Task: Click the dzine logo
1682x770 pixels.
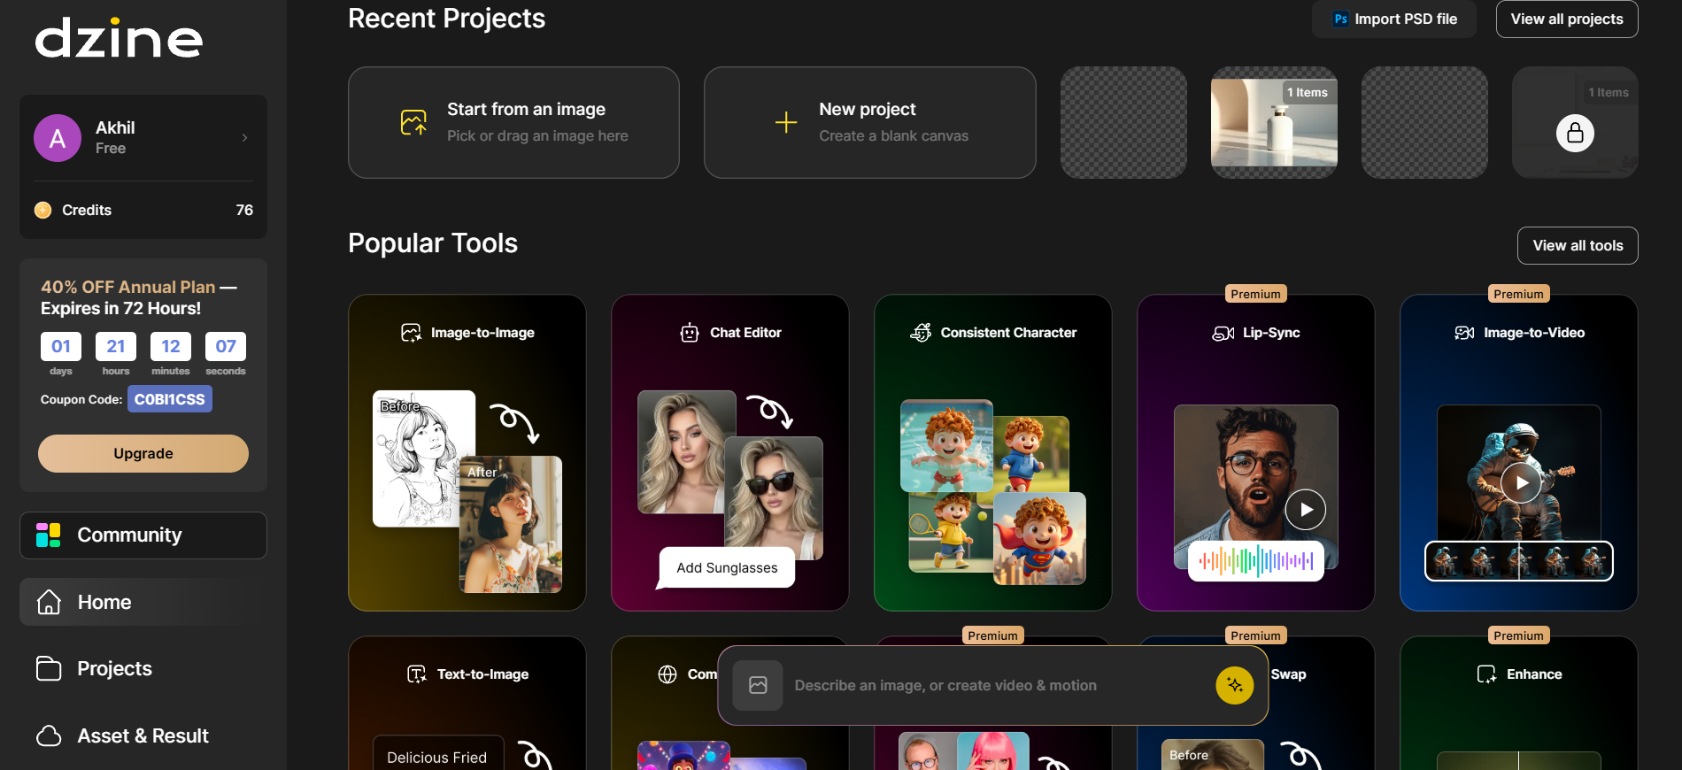Action: (119, 38)
